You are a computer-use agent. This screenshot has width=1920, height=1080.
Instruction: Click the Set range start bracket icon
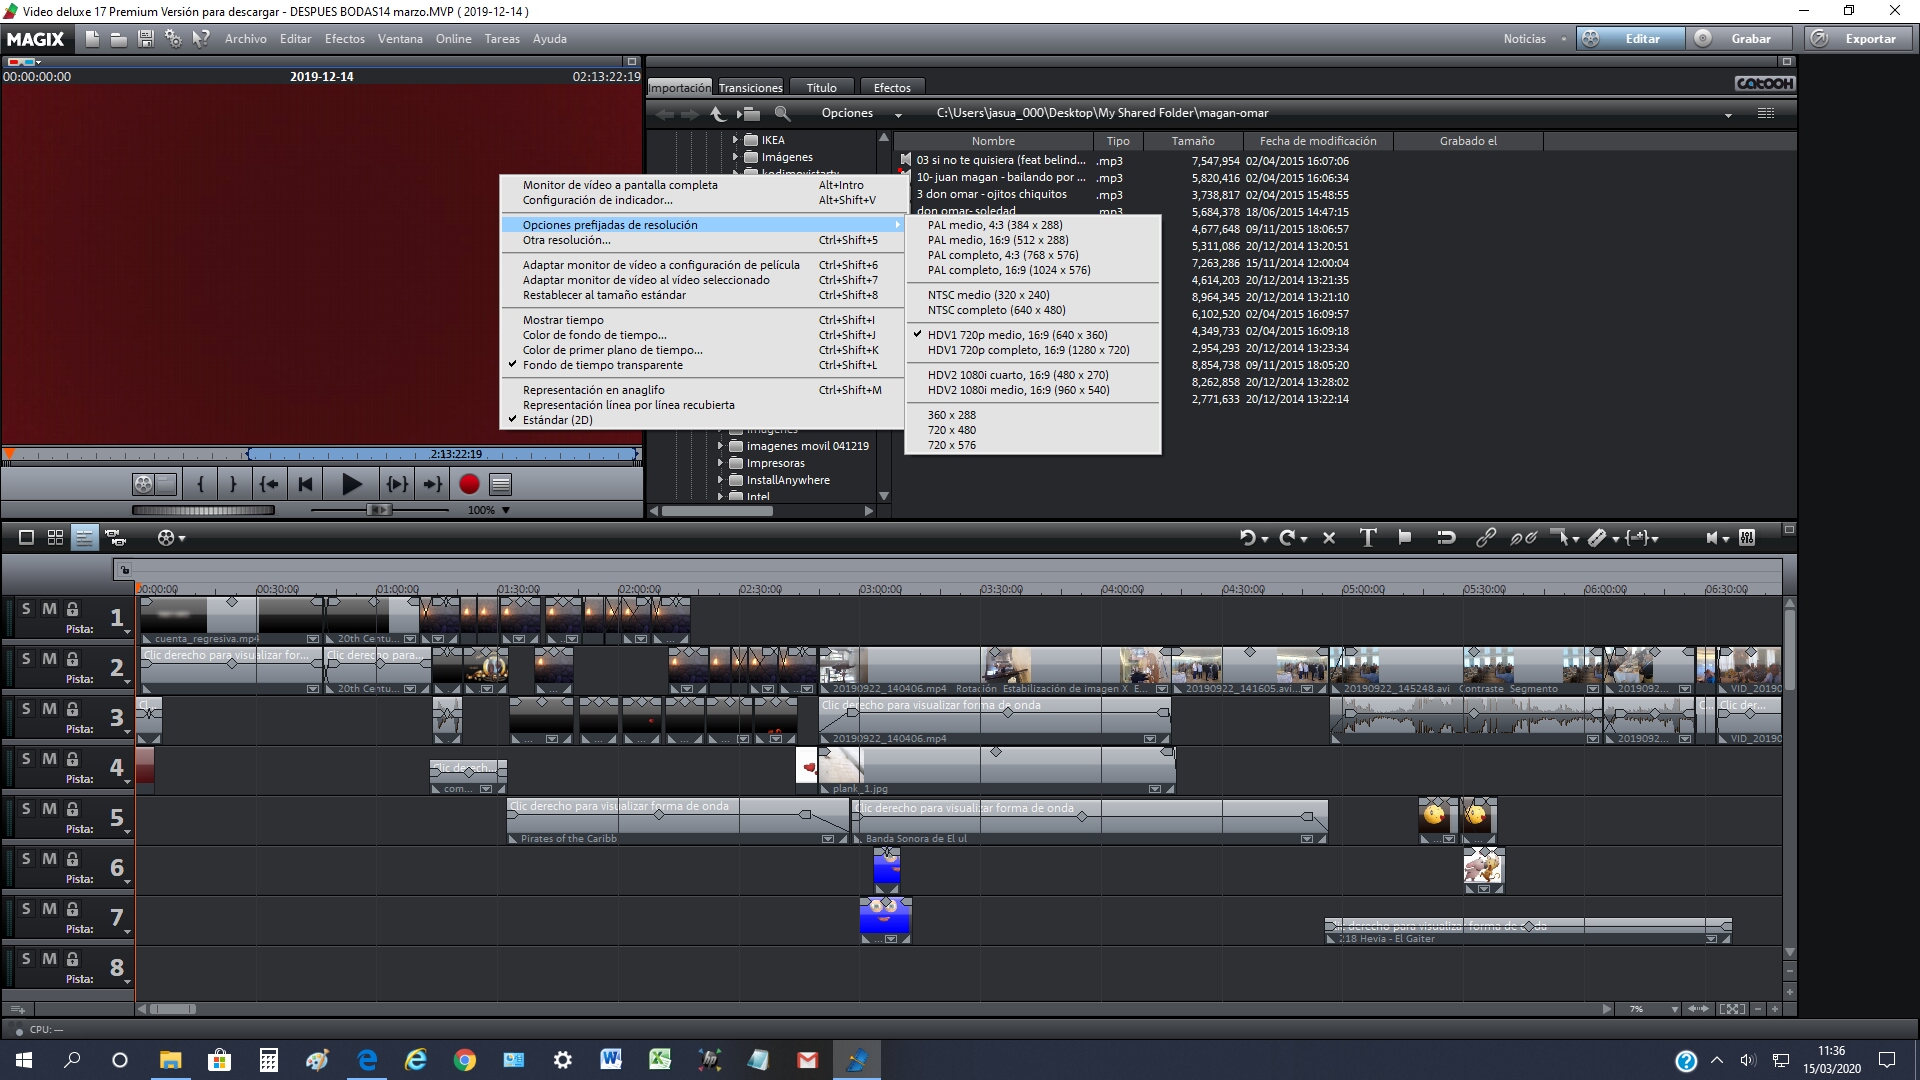pos(201,484)
